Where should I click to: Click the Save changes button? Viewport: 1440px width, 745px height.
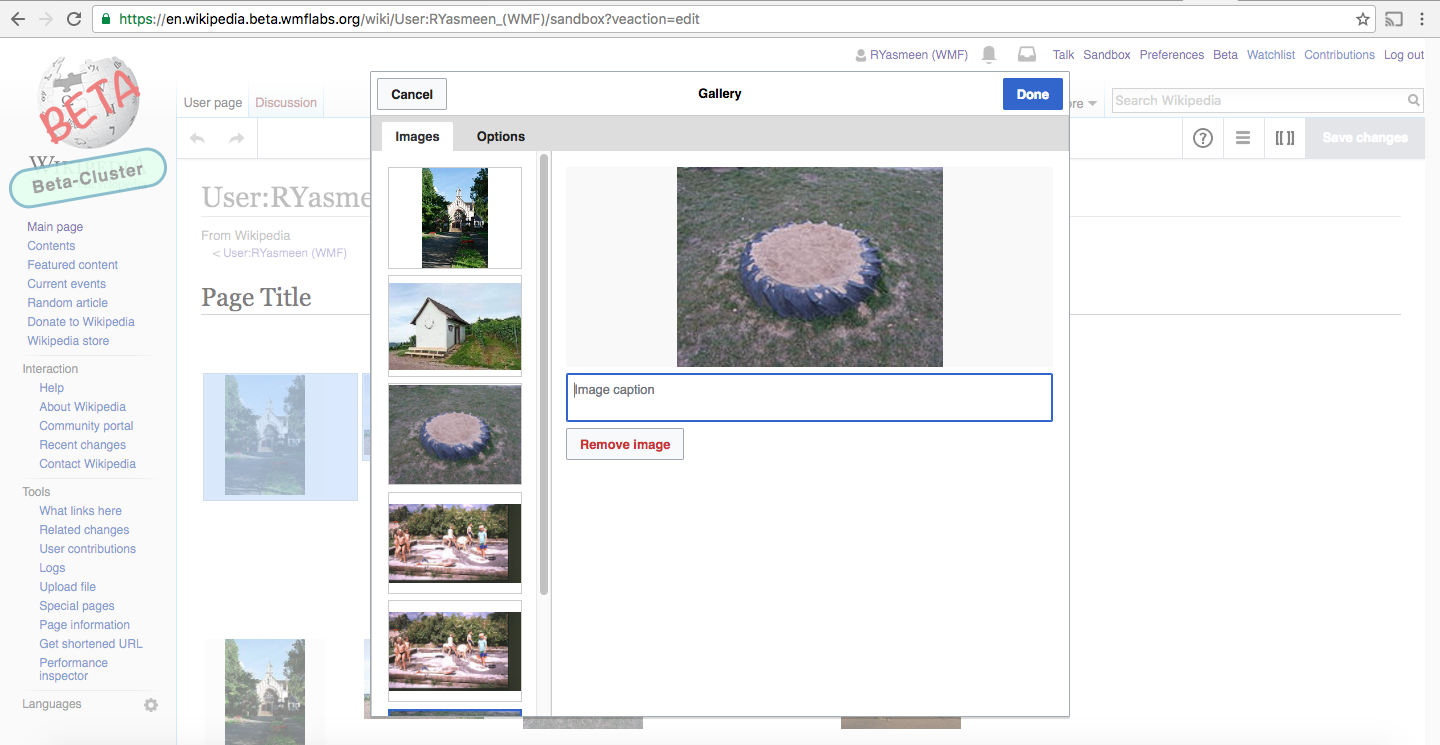(x=1365, y=137)
